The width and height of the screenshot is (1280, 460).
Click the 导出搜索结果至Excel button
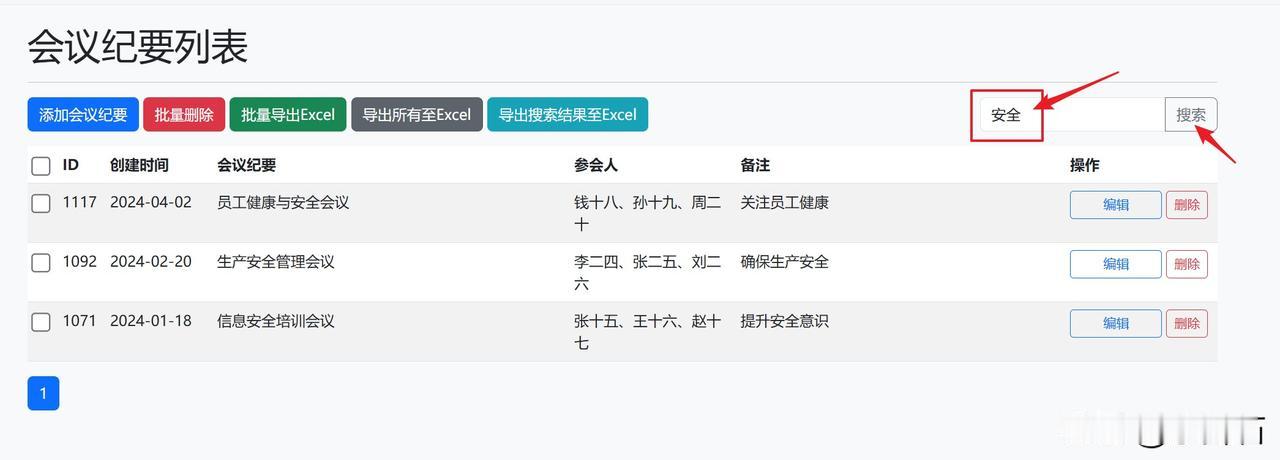(568, 115)
